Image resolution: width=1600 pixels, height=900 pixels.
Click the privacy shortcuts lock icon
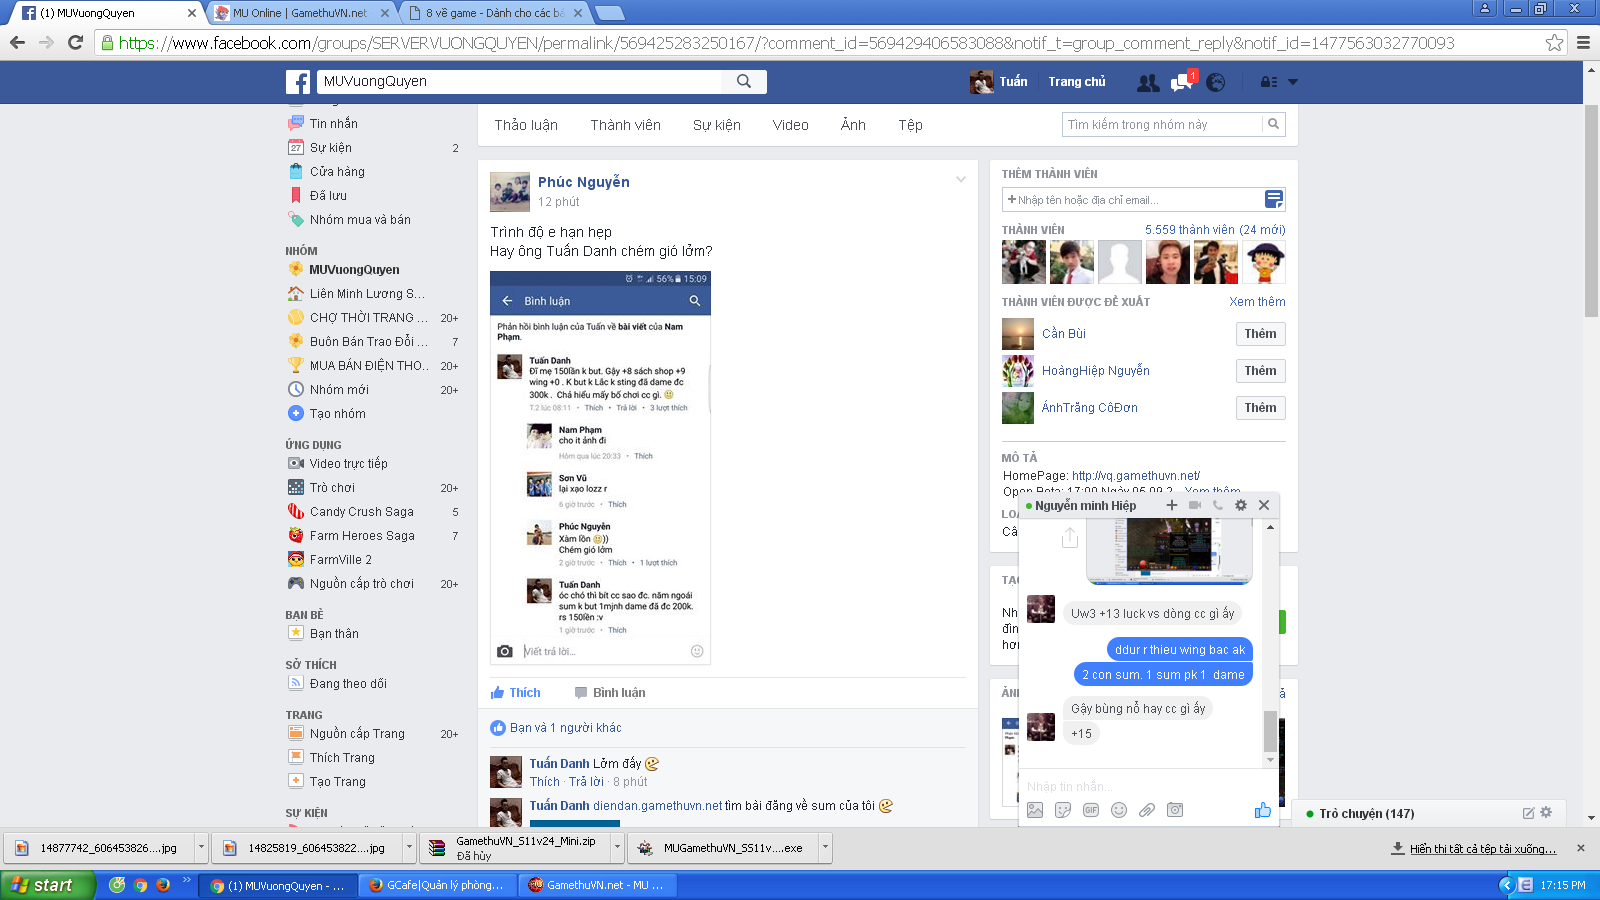pos(1268,82)
